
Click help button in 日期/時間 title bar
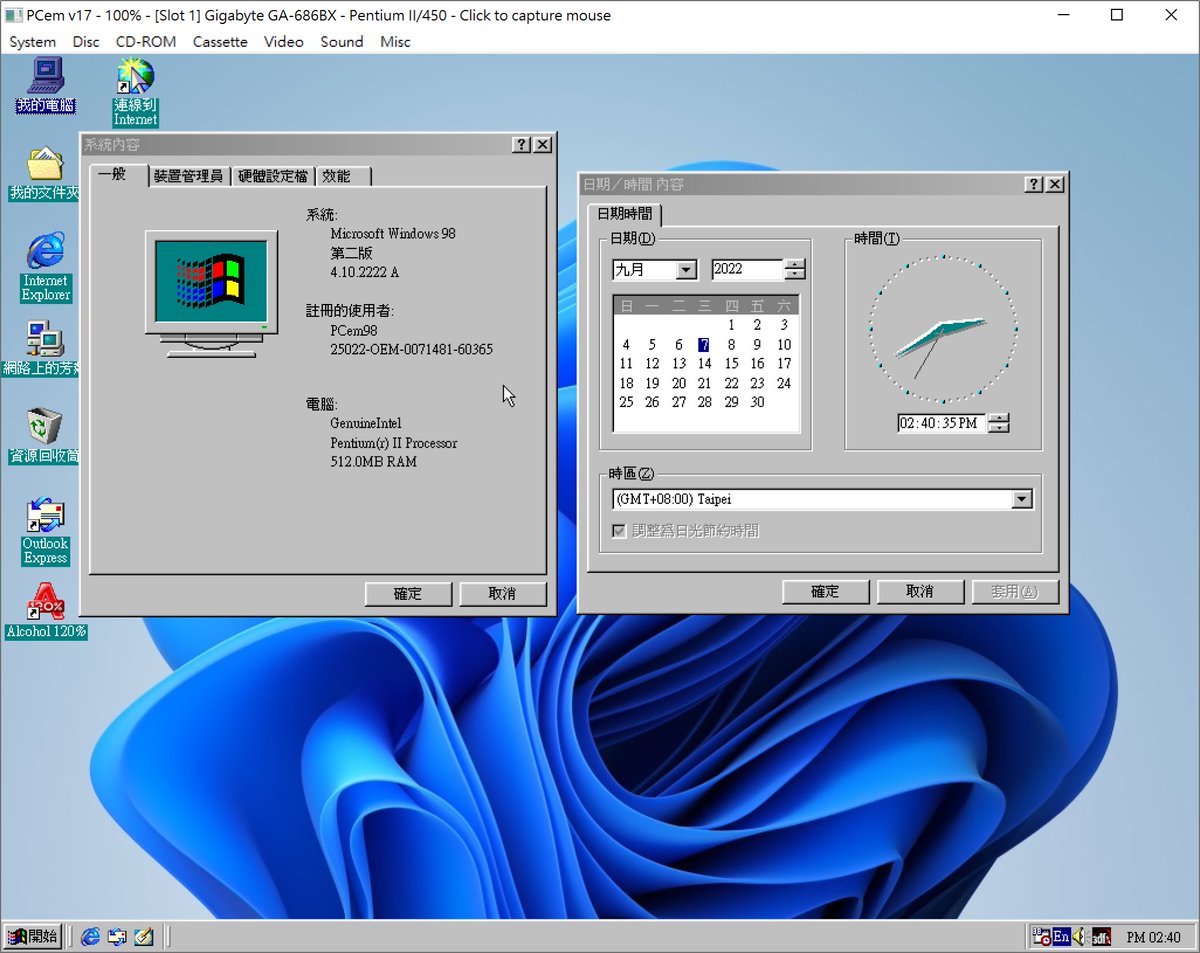pos(1035,185)
